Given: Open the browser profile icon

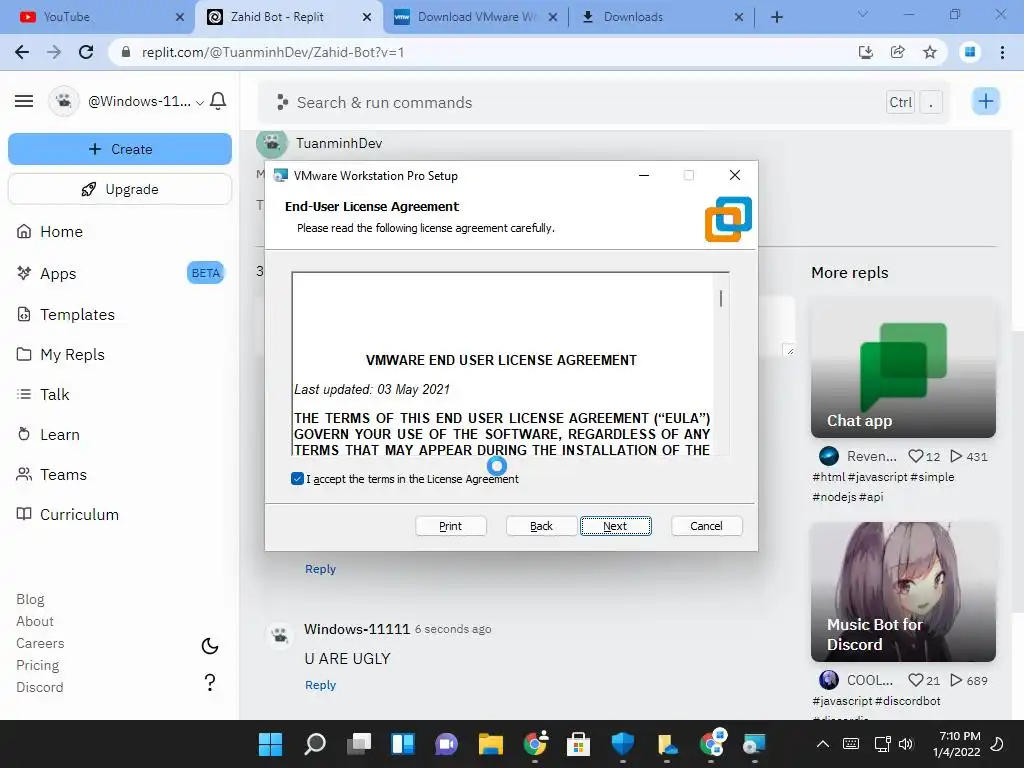Looking at the screenshot, I should (970, 52).
